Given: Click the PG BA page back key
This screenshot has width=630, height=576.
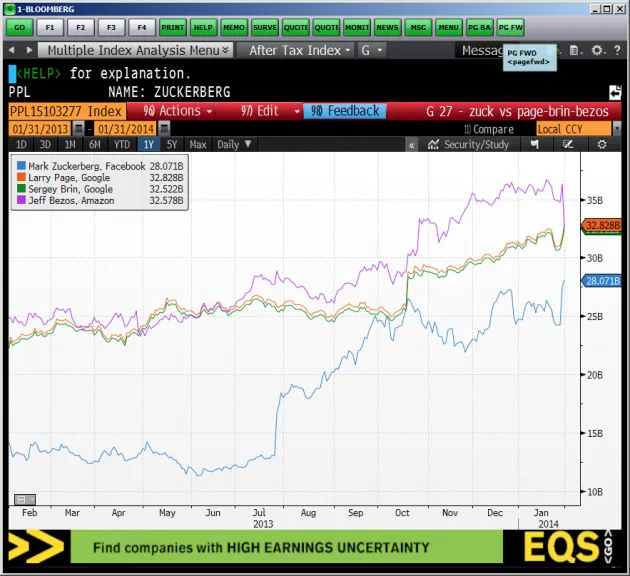Looking at the screenshot, I should pyautogui.click(x=479, y=27).
